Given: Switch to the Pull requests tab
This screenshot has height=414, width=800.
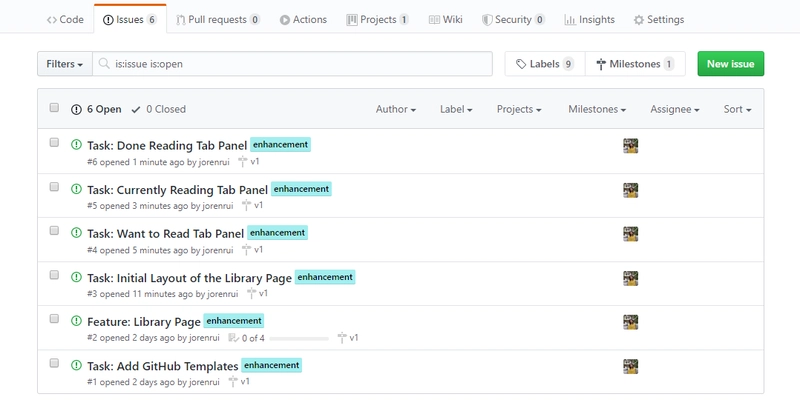Looking at the screenshot, I should [217, 19].
